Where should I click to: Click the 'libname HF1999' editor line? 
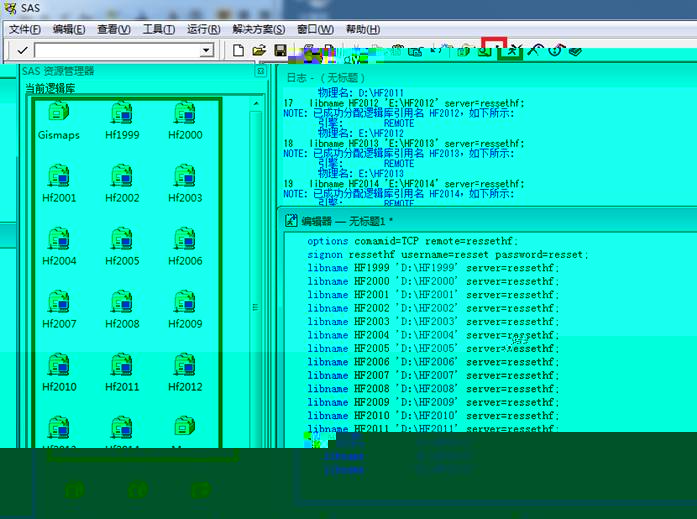433,268
